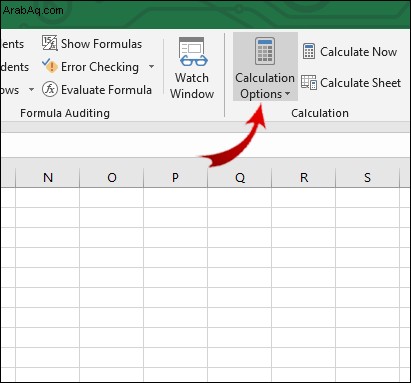Click the Calculation Options calculator icon

[265, 51]
